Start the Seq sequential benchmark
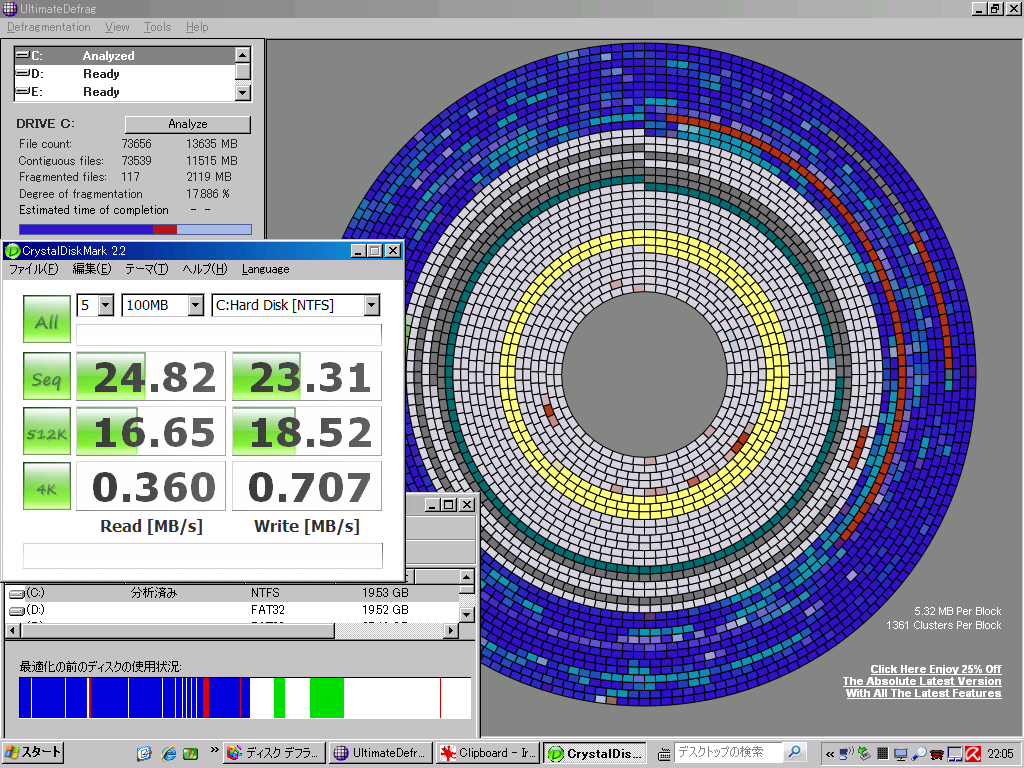Image resolution: width=1024 pixels, height=768 pixels. pyautogui.click(x=47, y=377)
